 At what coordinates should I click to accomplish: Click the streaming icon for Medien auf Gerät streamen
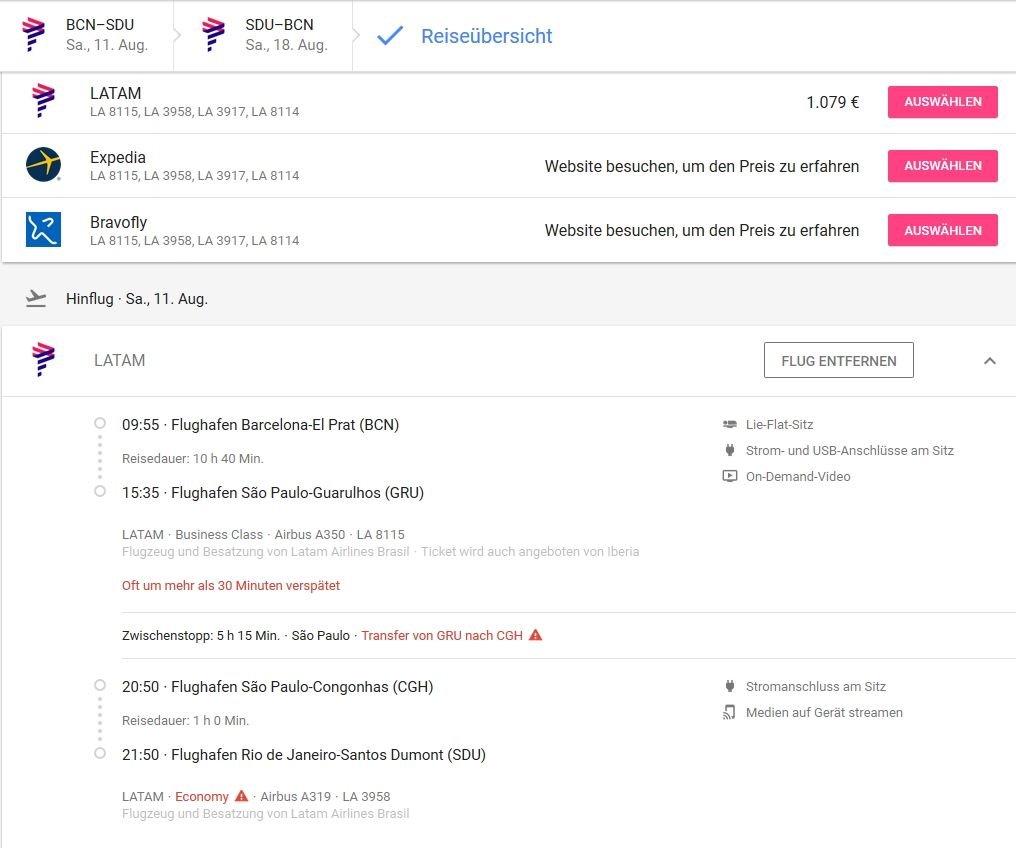pos(730,713)
